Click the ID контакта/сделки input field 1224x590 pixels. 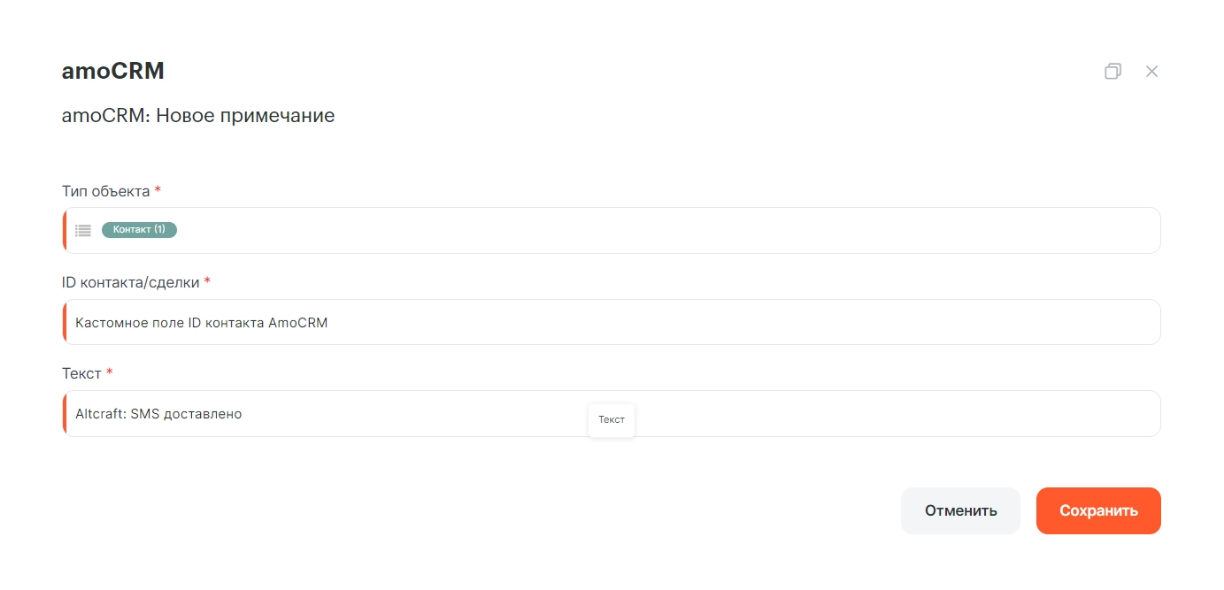click(611, 322)
